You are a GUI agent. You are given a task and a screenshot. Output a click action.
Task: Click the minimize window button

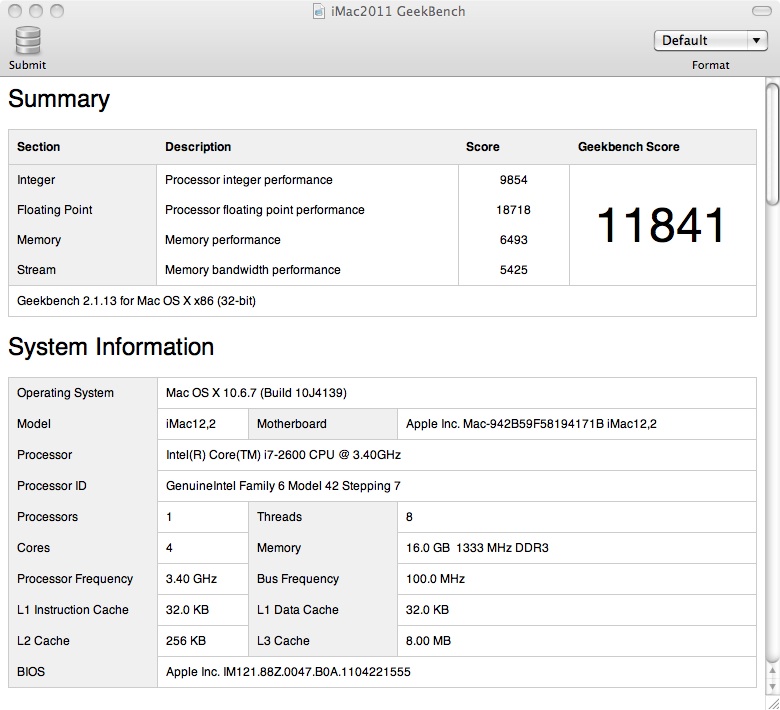tap(36, 11)
